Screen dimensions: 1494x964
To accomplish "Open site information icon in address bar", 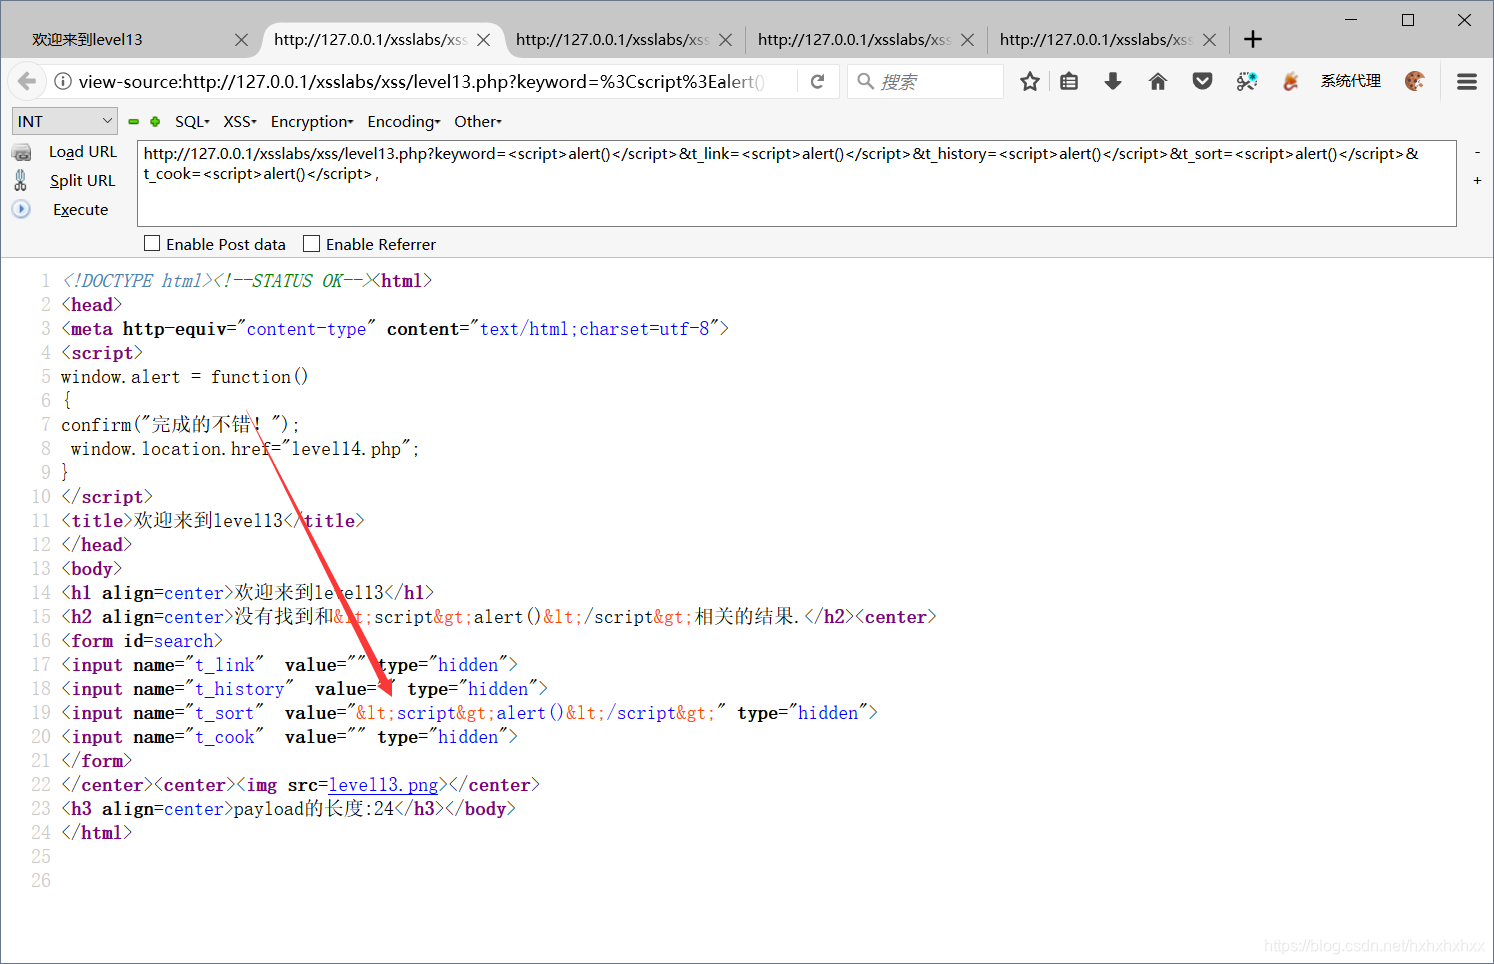I will coord(63,82).
